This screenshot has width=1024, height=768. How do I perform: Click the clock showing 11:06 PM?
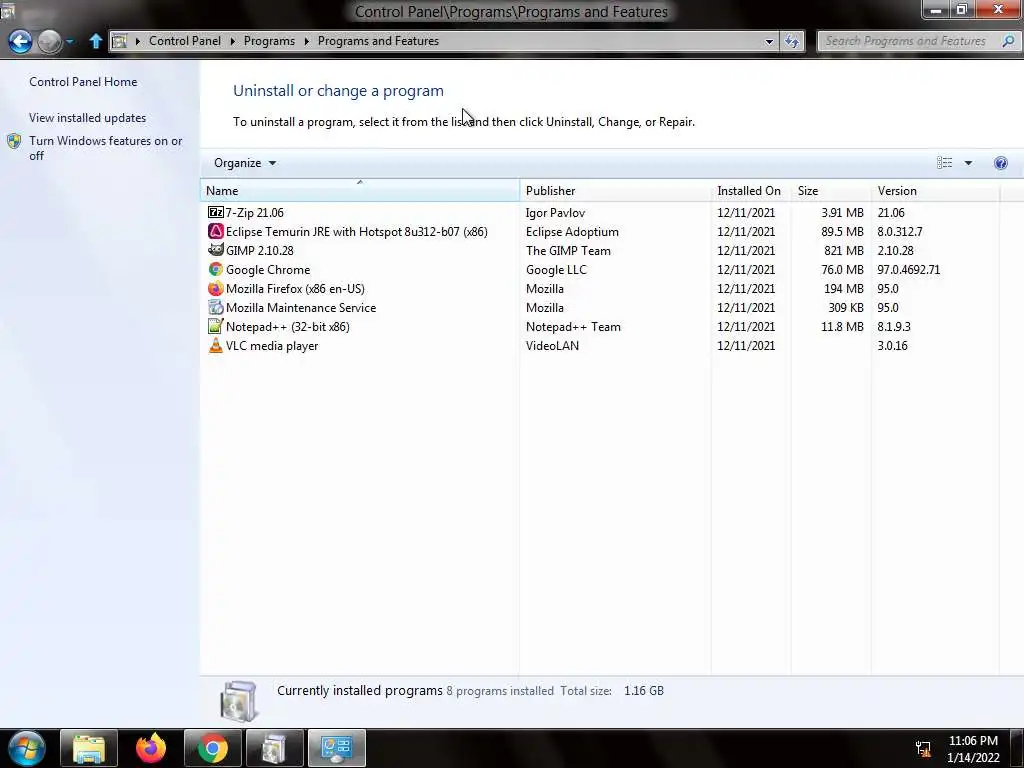coord(973,741)
